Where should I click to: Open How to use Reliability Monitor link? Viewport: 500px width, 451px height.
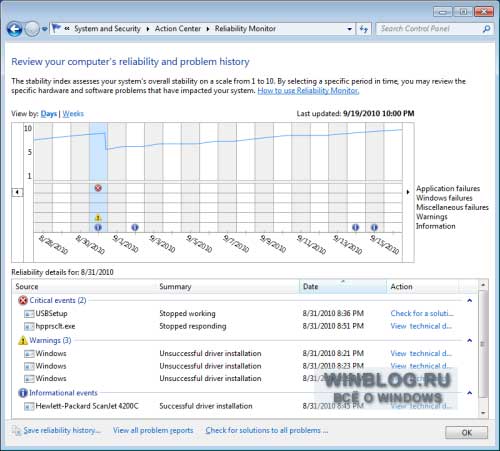tap(308, 90)
